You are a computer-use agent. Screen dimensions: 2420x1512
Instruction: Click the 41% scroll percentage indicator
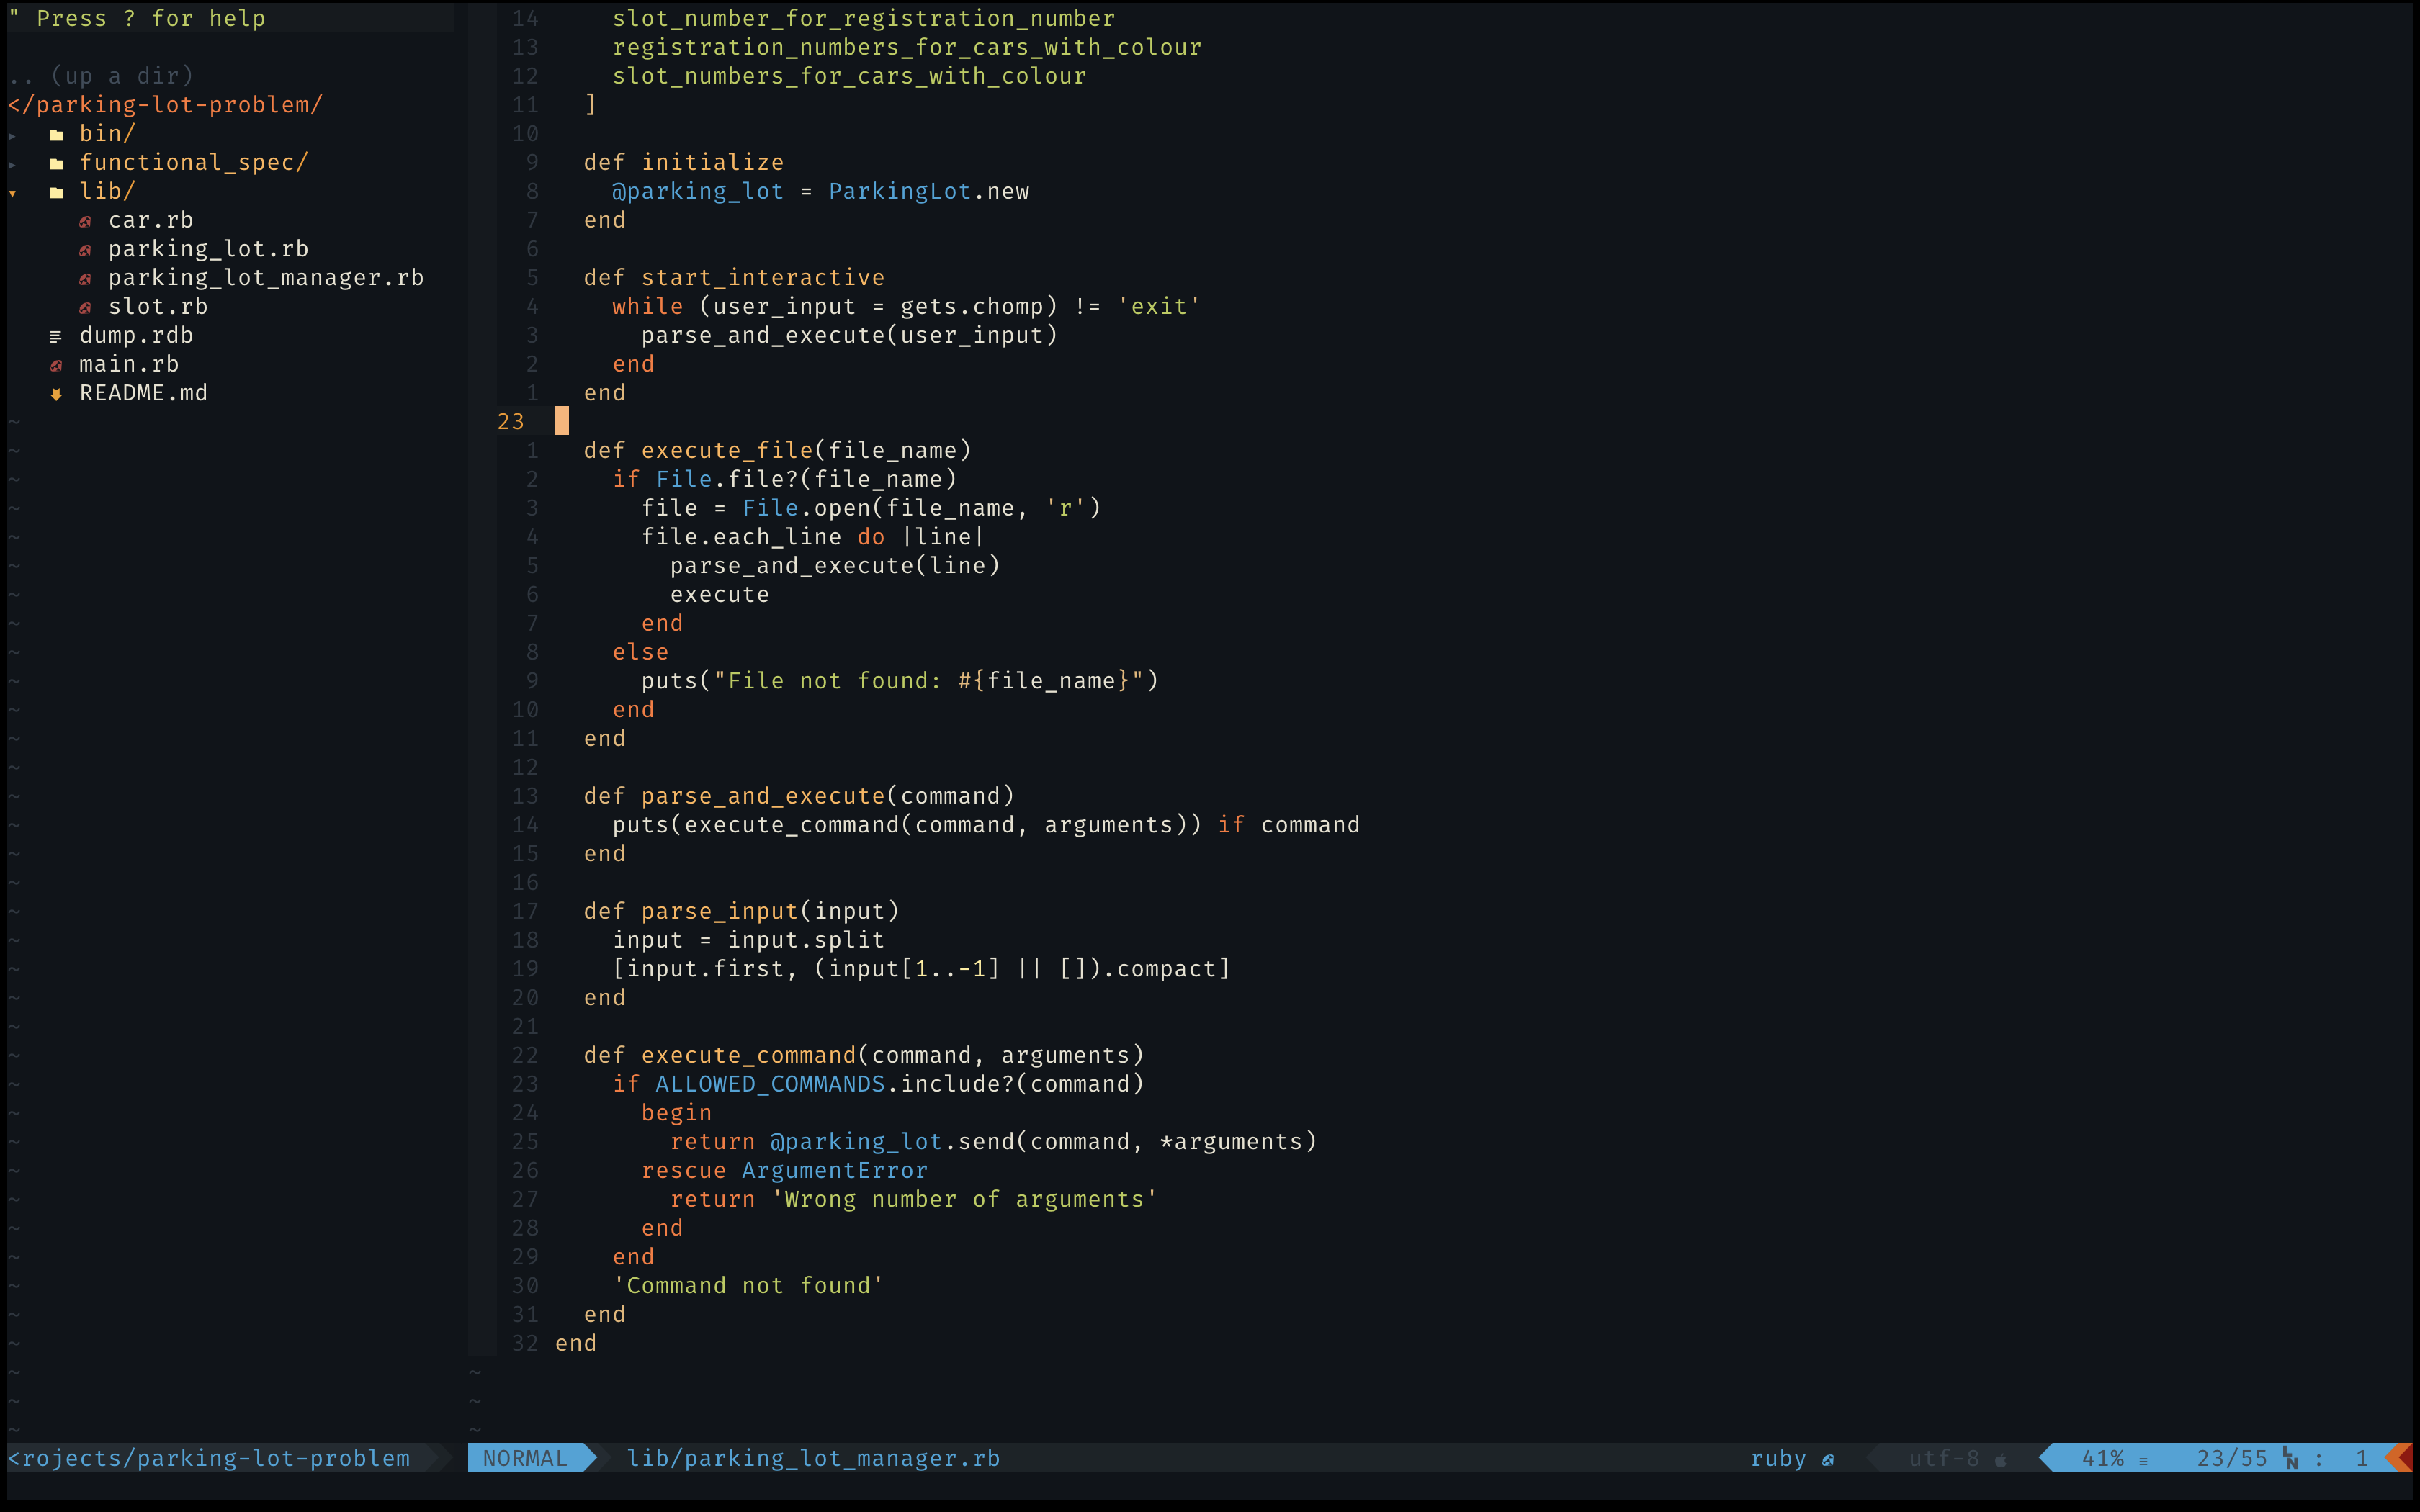[2102, 1458]
